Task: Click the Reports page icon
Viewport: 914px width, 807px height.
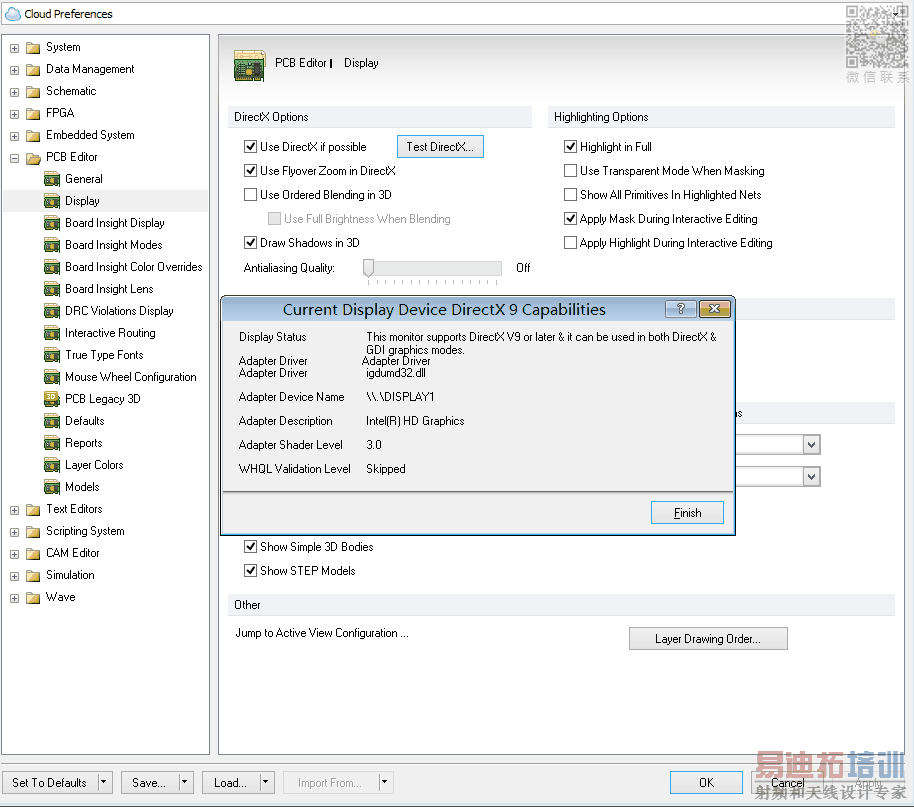Action: [52, 443]
